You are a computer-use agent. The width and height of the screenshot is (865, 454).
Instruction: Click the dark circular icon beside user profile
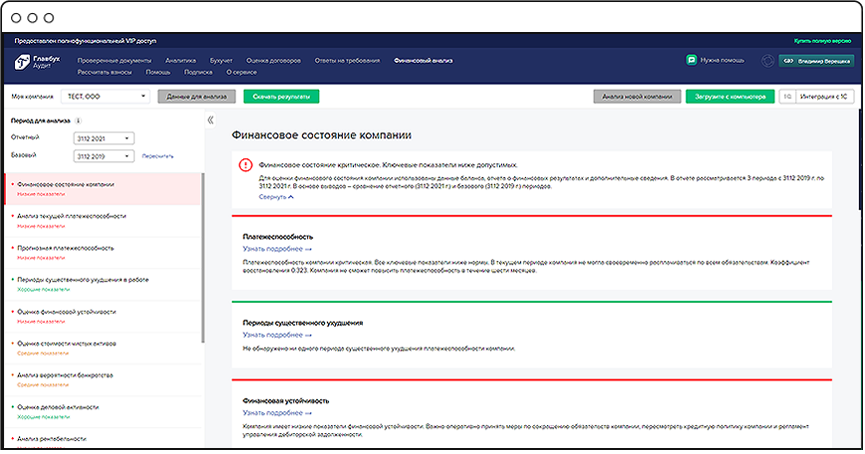[767, 60]
